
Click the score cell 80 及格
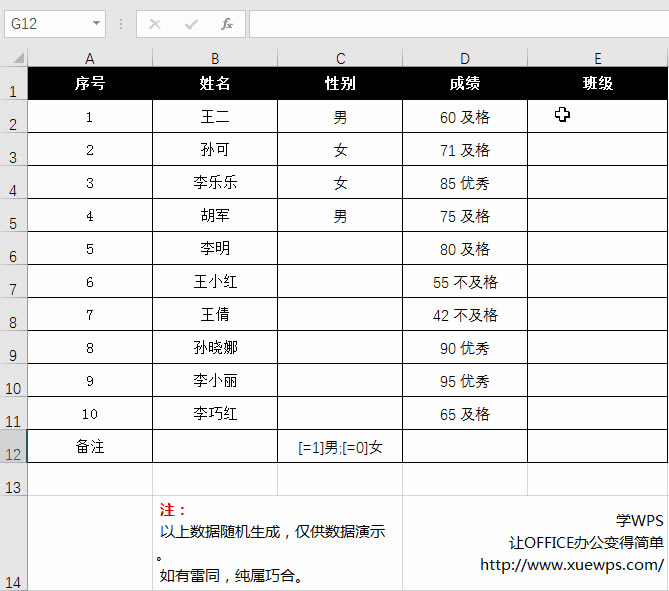(x=465, y=248)
